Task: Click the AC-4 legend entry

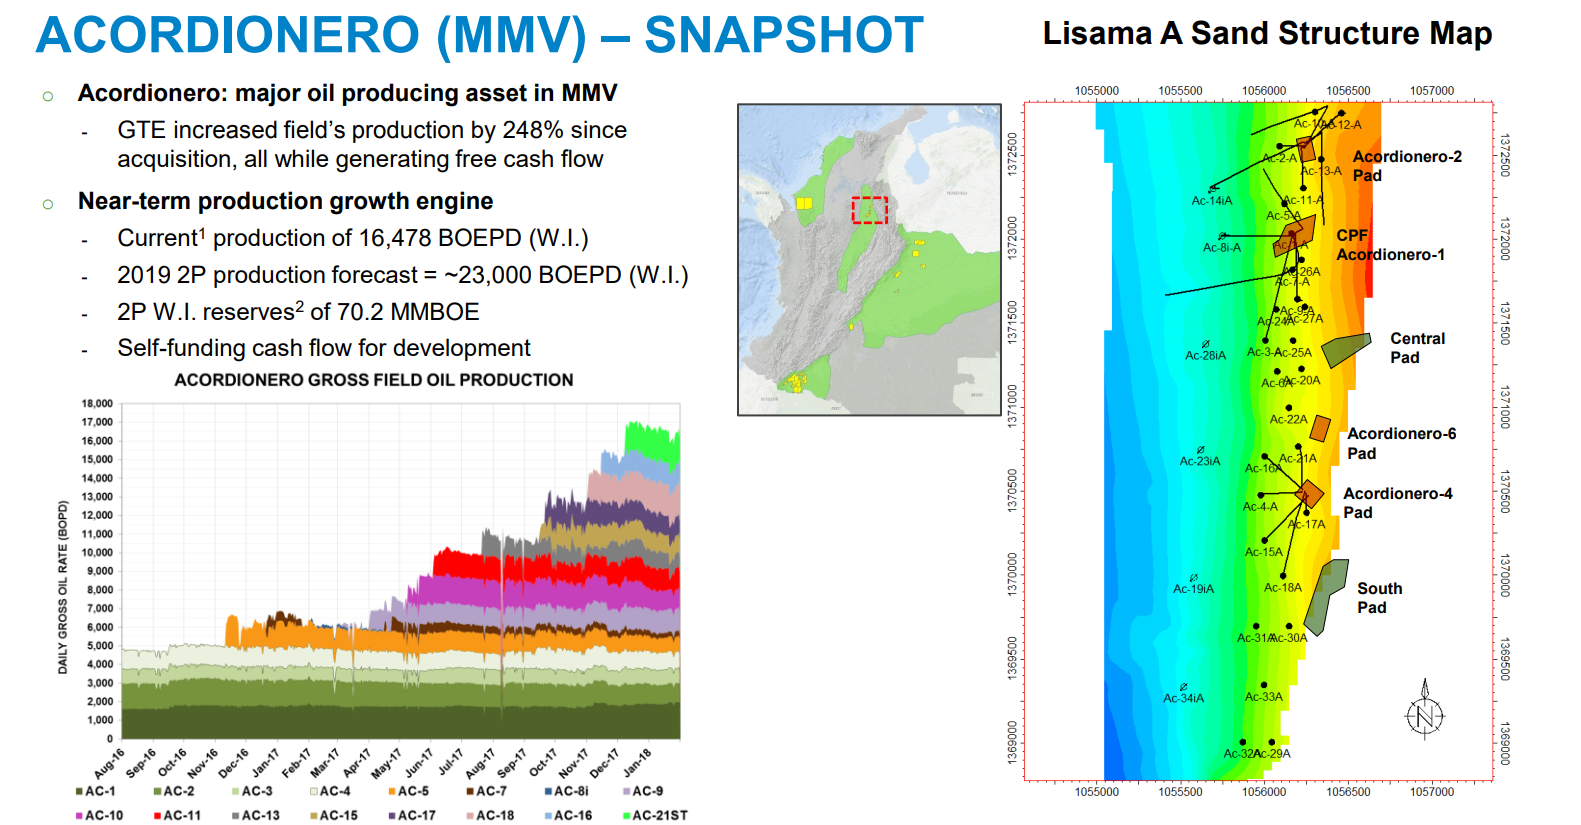Action: point(331,791)
